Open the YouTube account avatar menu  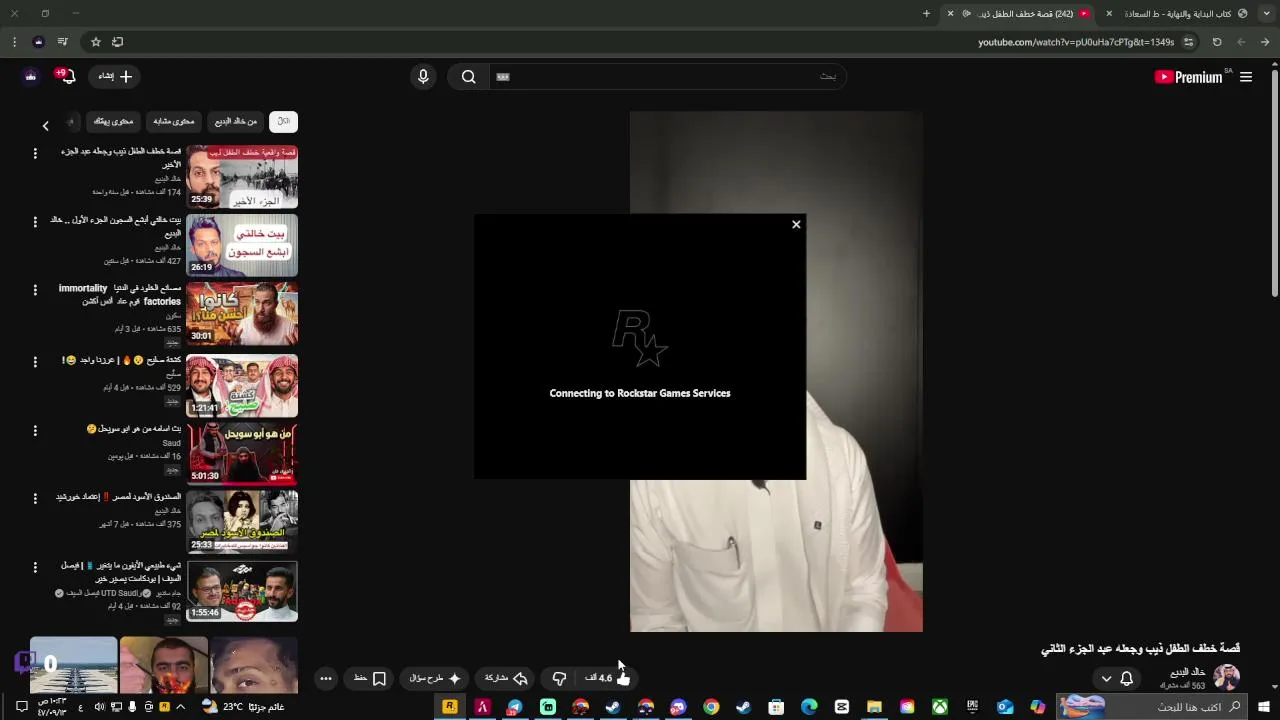(x=31, y=77)
